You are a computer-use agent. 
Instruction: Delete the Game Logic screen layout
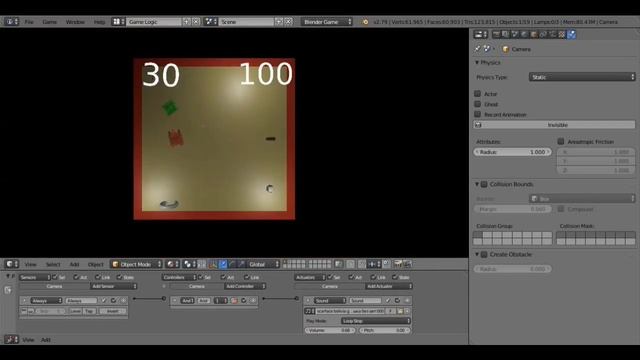click(x=196, y=22)
